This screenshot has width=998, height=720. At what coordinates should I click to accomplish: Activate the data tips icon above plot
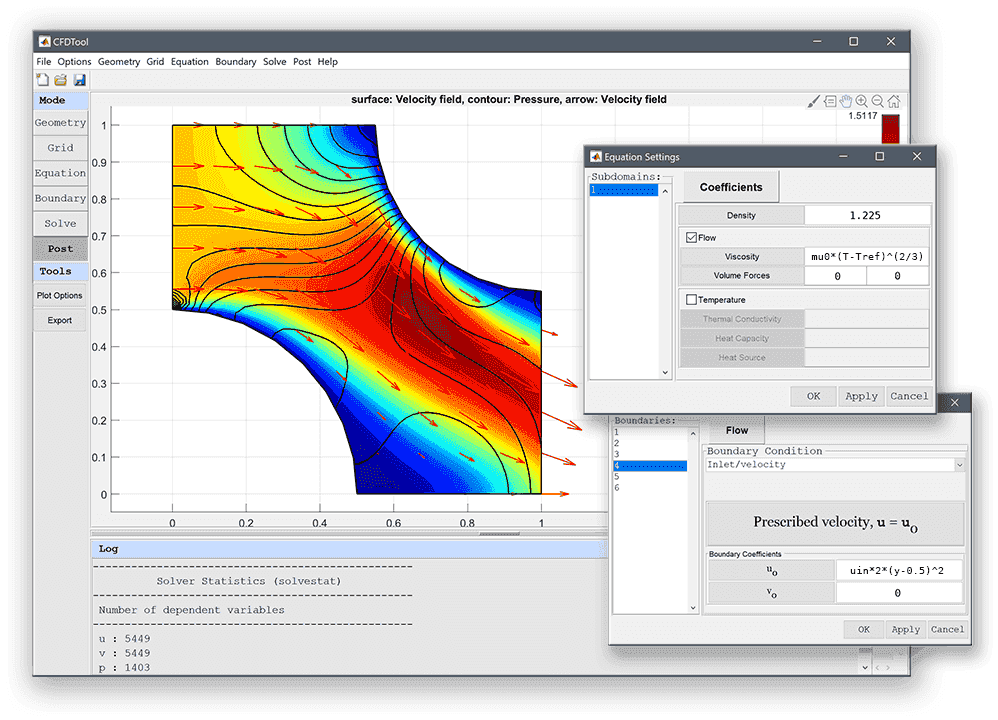point(830,101)
